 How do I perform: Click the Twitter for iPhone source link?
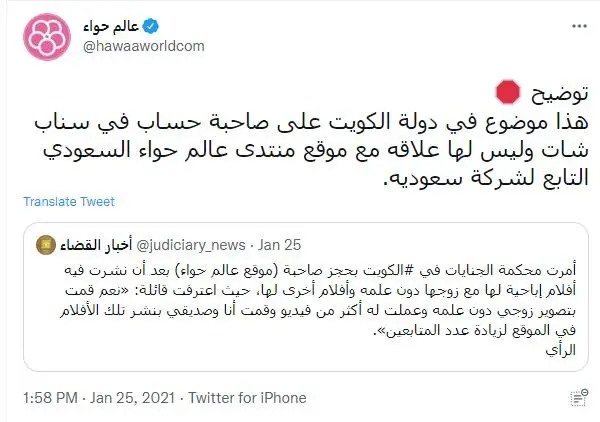click(247, 398)
